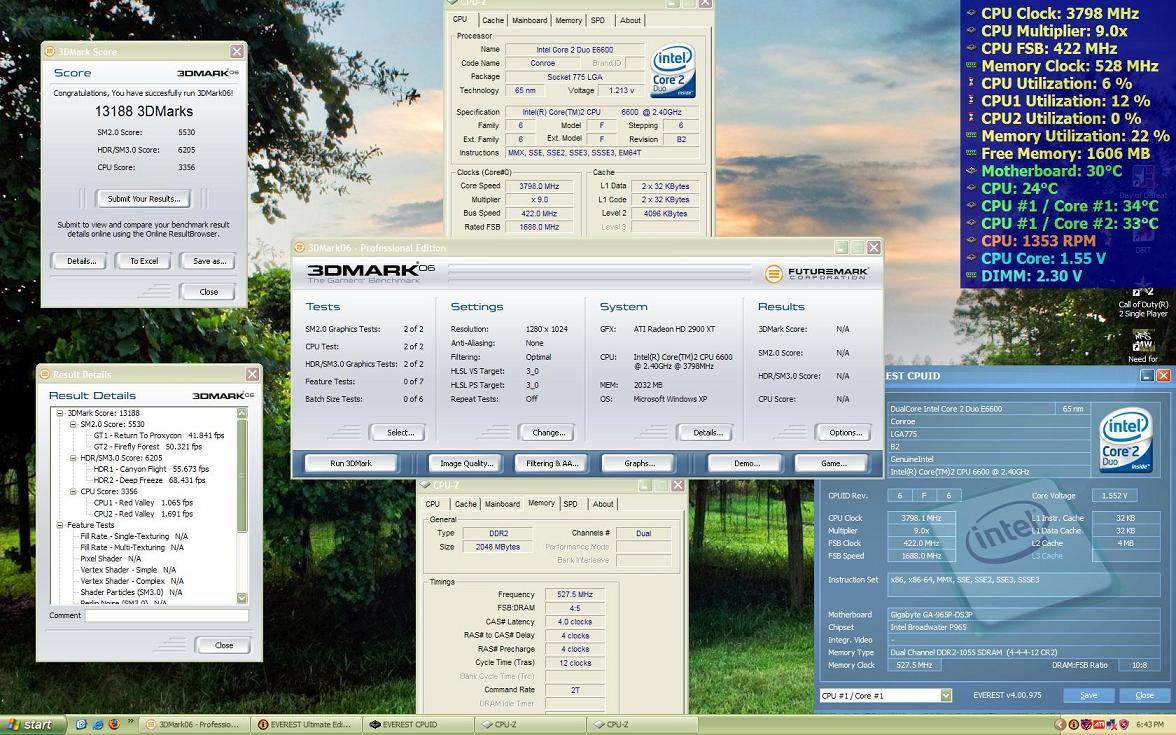The image size is (1176, 735).
Task: Click Details button under System
Action: click(708, 433)
